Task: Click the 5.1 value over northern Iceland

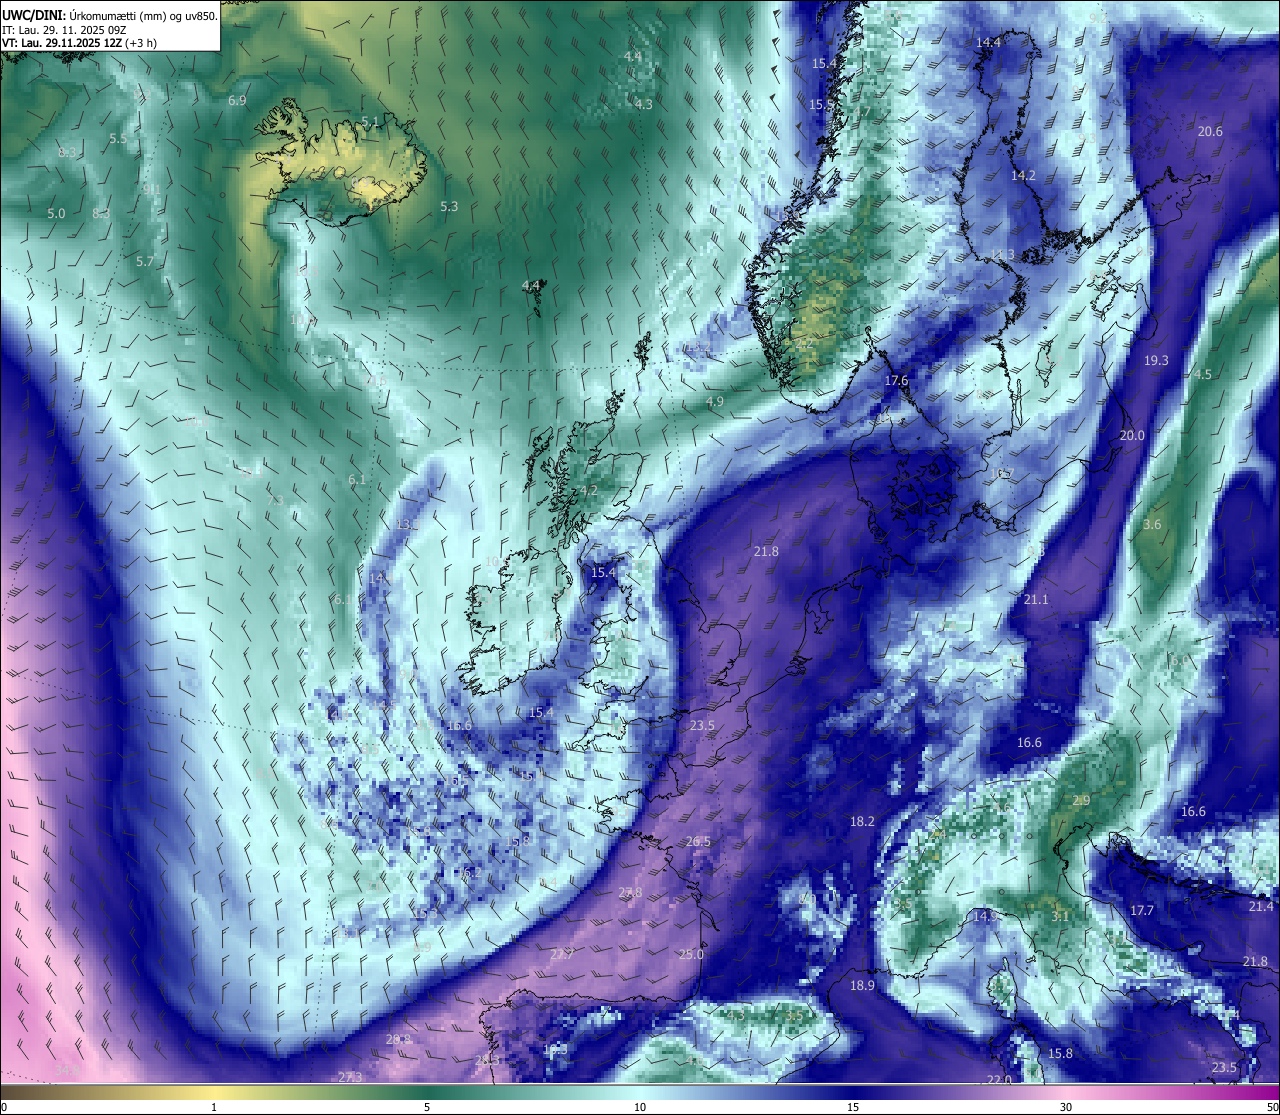Action: tap(371, 122)
